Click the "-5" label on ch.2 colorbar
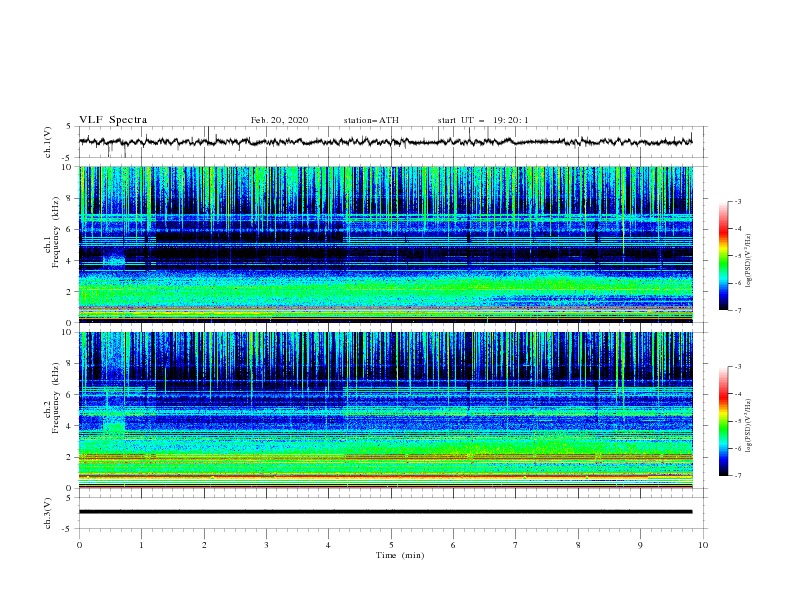This screenshot has height=612, width=792. (737, 421)
